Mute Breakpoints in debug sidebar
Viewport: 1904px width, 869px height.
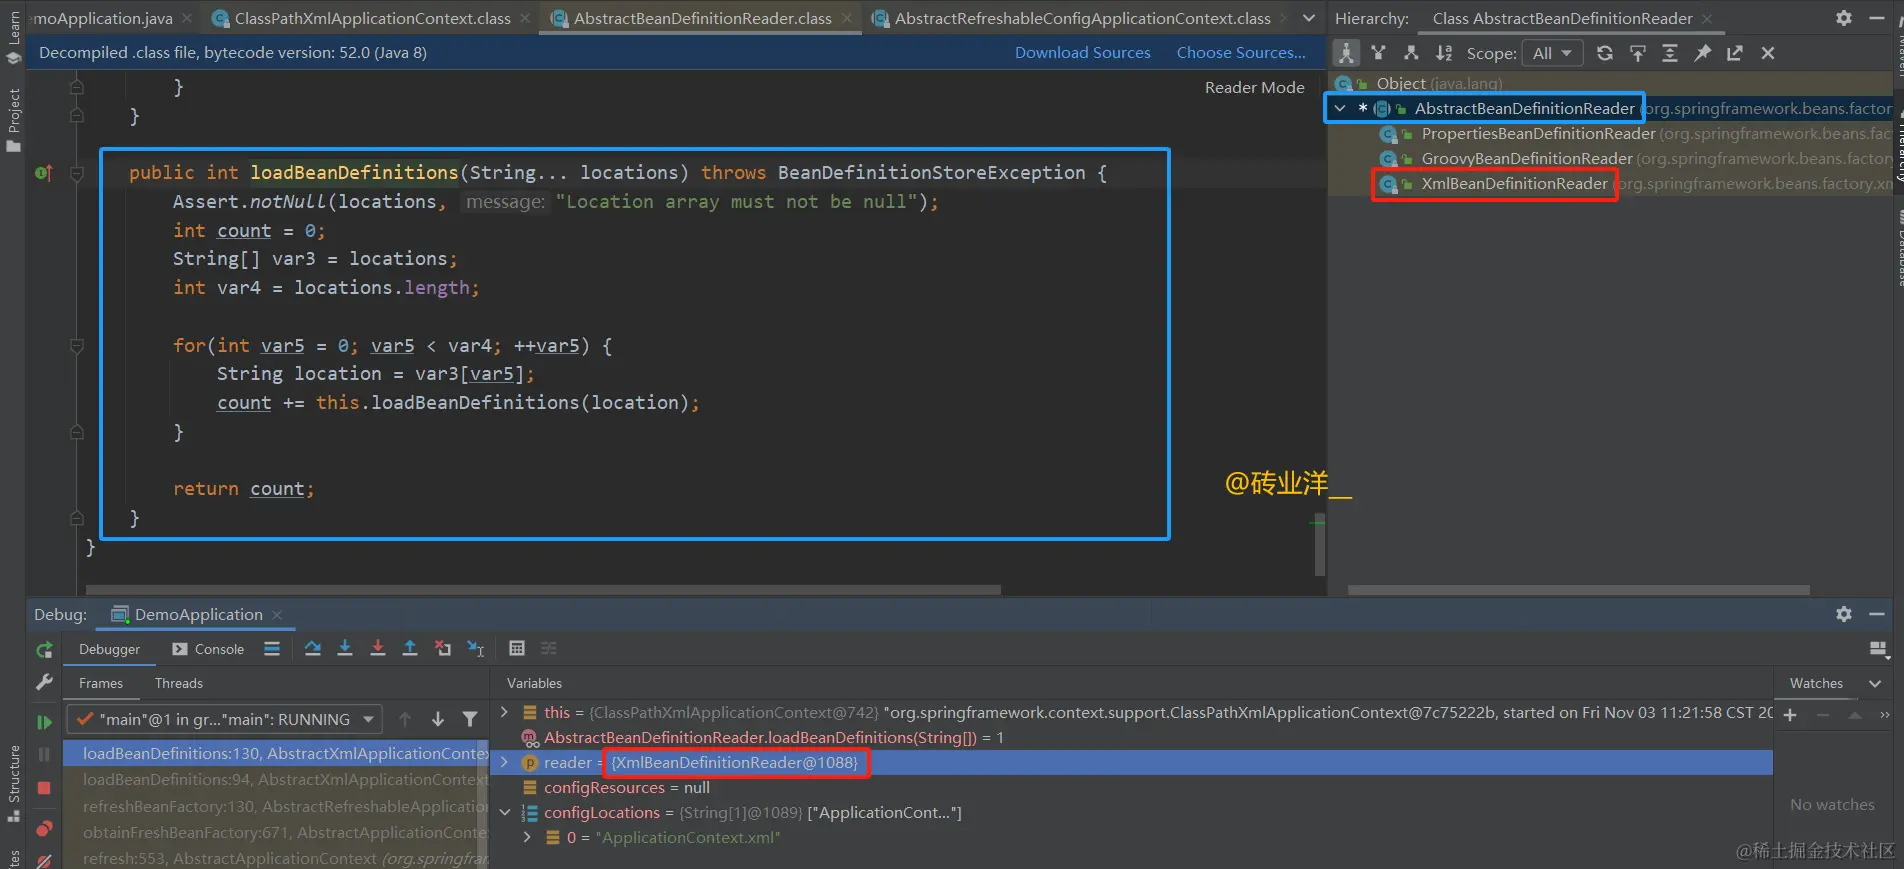pyautogui.click(x=44, y=860)
